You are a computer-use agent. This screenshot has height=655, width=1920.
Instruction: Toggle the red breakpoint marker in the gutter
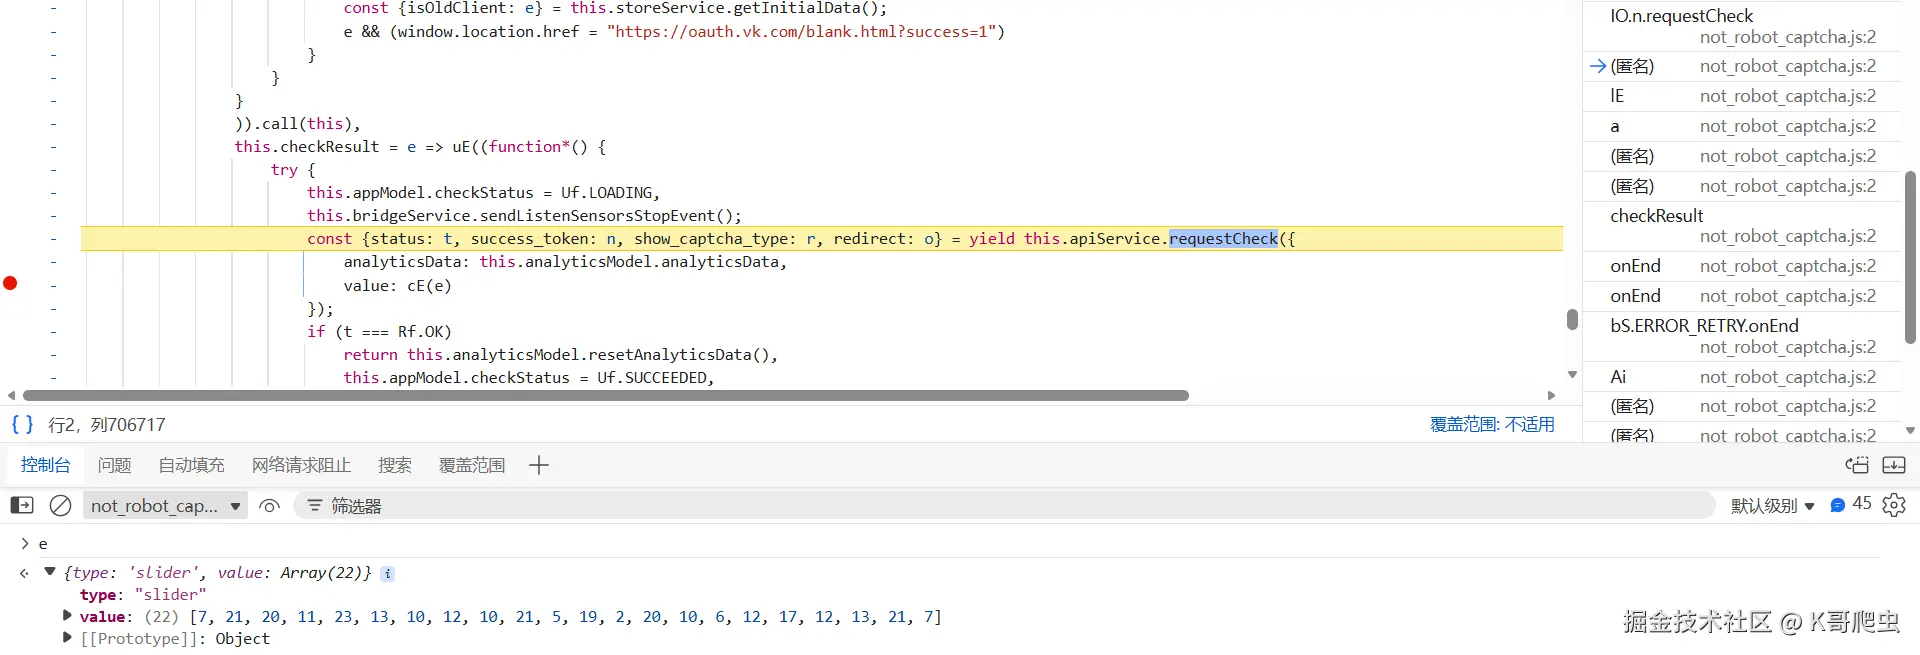(x=10, y=283)
